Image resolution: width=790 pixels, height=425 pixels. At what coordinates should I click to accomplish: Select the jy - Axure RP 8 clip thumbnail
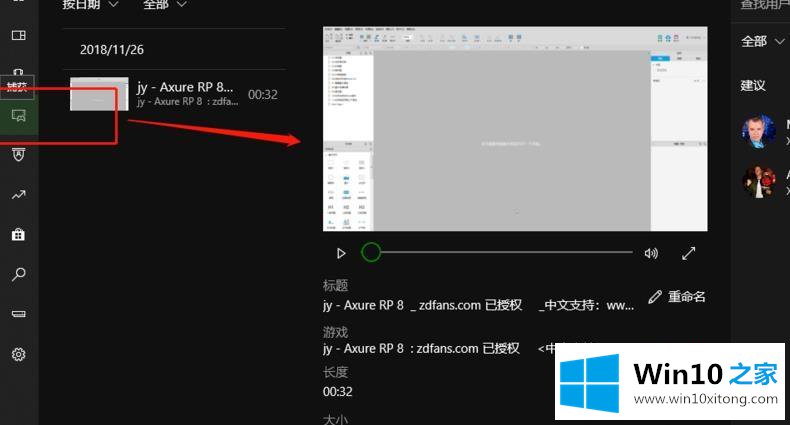click(99, 94)
